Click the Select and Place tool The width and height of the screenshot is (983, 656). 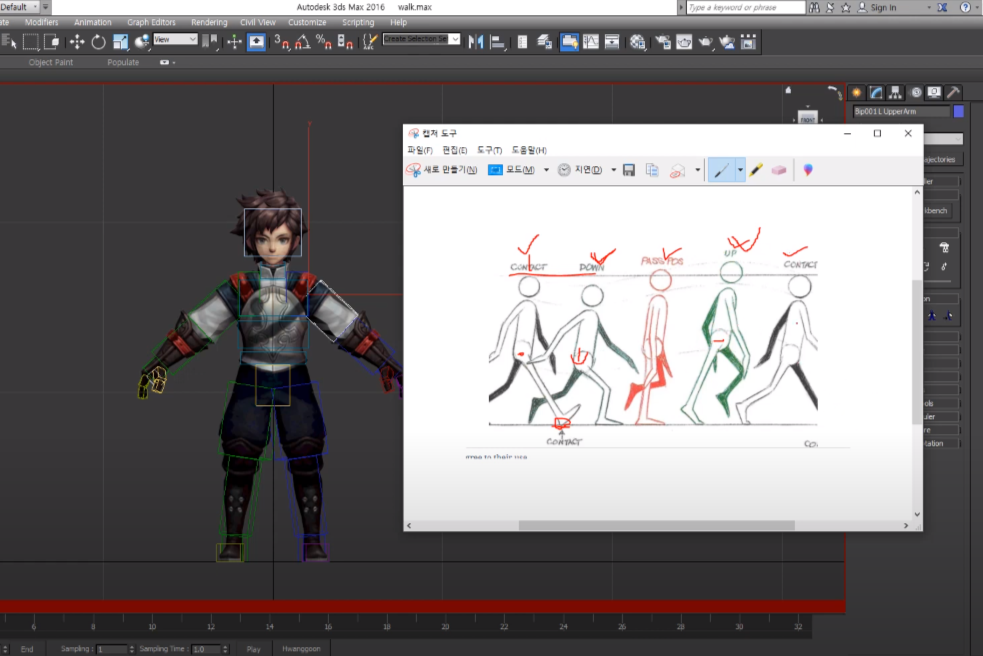tap(142, 42)
